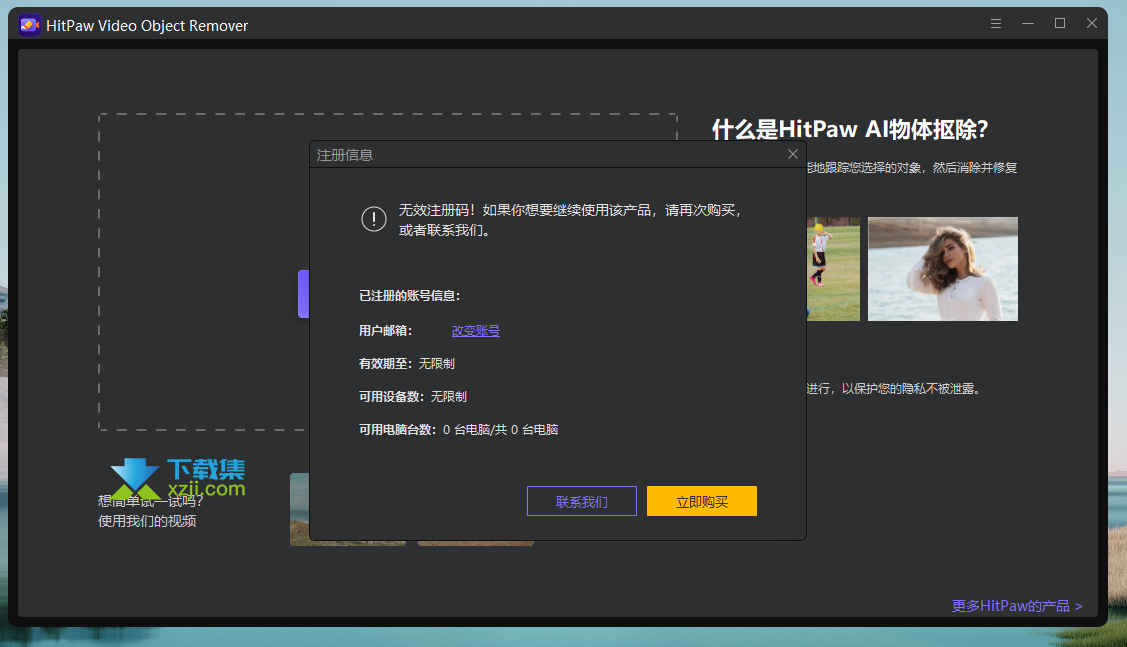This screenshot has width=1127, height=647.
Task: Click the 使用我们的视频 text
Action: 147,521
